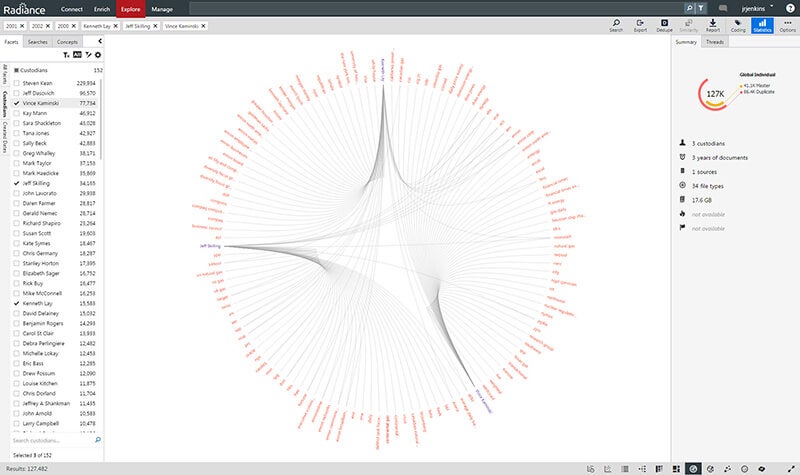Screen dimensions: 800x475
Task: Open the jrjenkins user menu
Action: (x=757, y=9)
